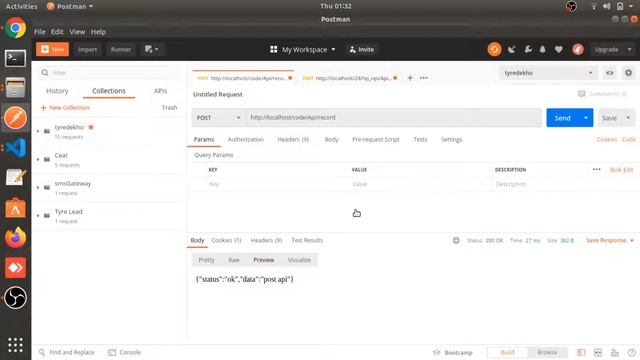
Task: Open the new window icon dropdown
Action: click(151, 49)
